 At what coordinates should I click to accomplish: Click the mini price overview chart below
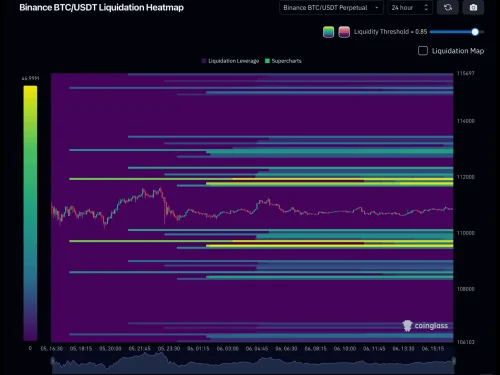click(253, 363)
